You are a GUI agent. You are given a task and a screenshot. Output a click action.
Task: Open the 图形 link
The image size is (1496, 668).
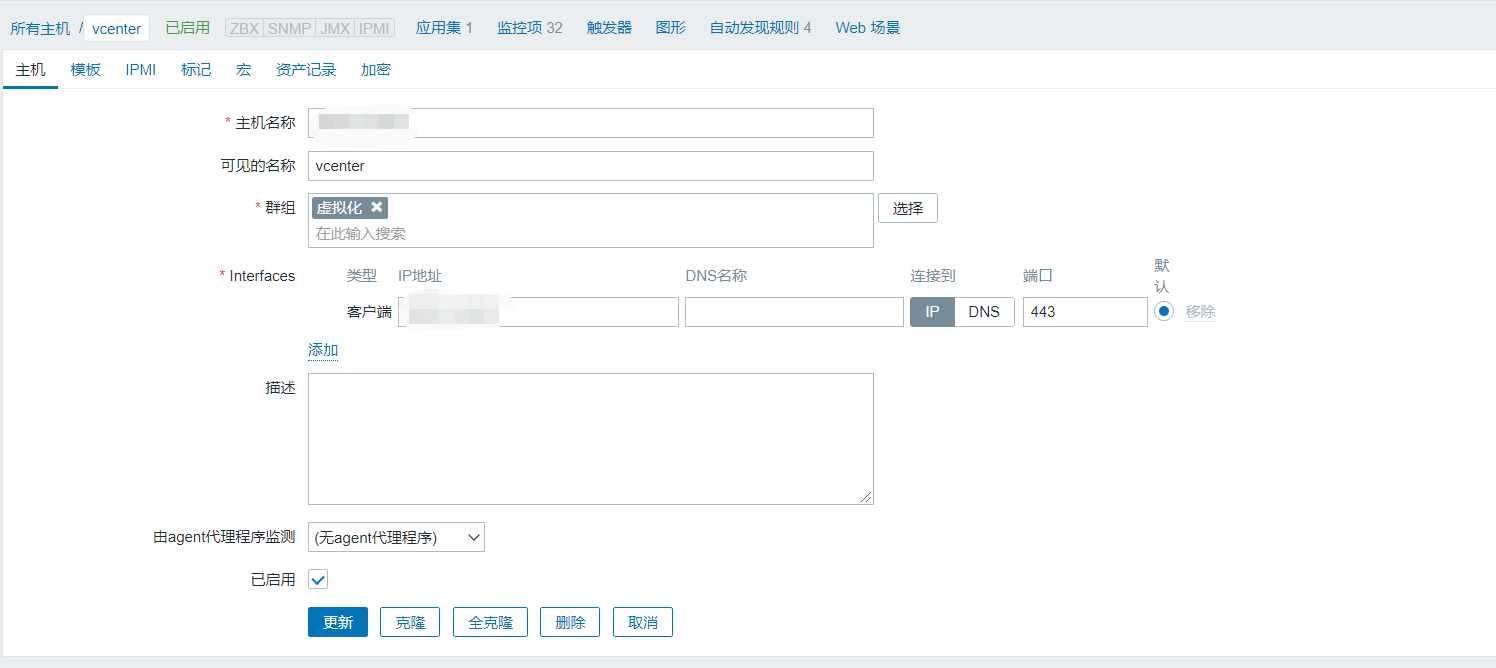tap(671, 28)
